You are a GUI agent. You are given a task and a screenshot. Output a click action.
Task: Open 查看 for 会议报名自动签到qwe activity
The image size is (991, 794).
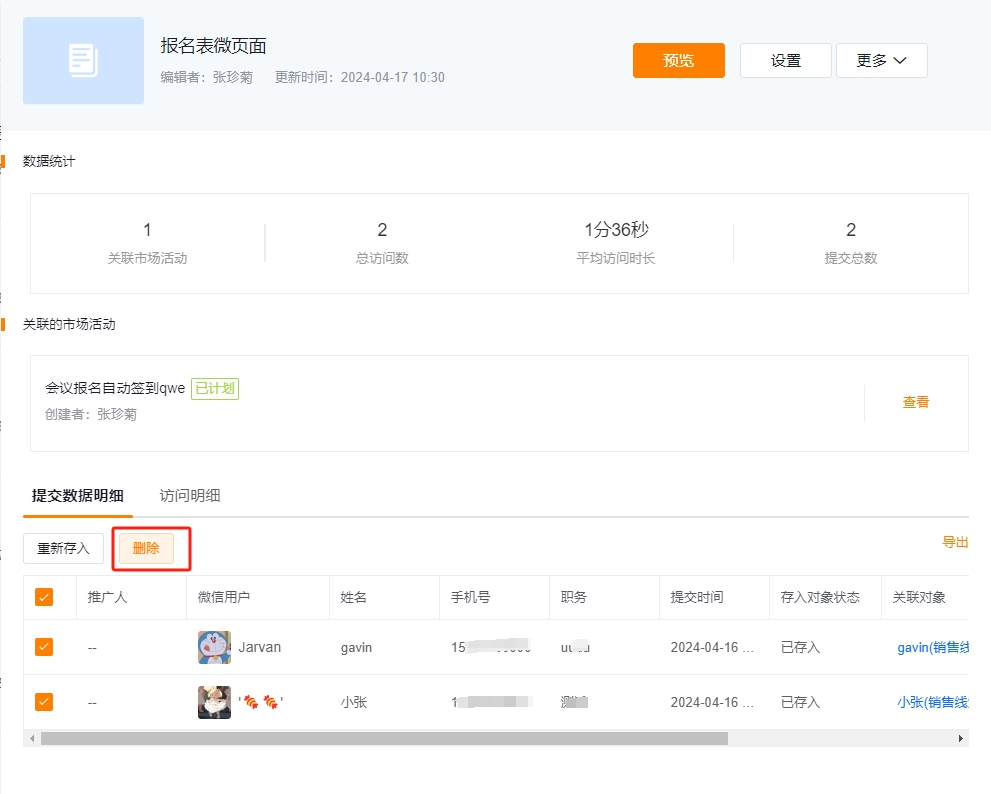(x=914, y=402)
